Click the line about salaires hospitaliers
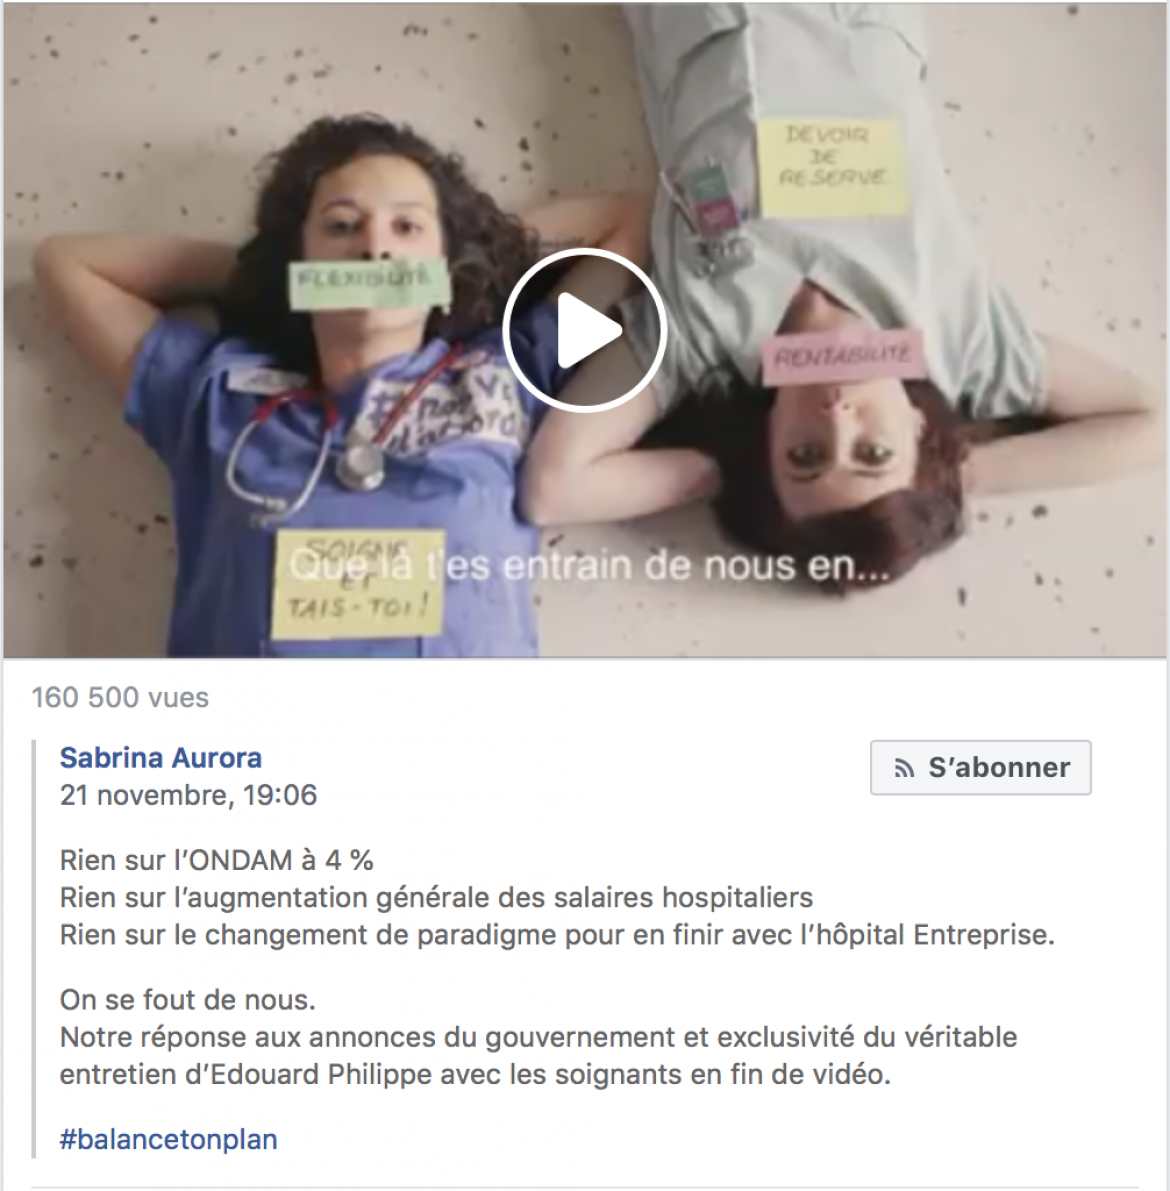Screen dimensions: 1170x1191 (436, 898)
